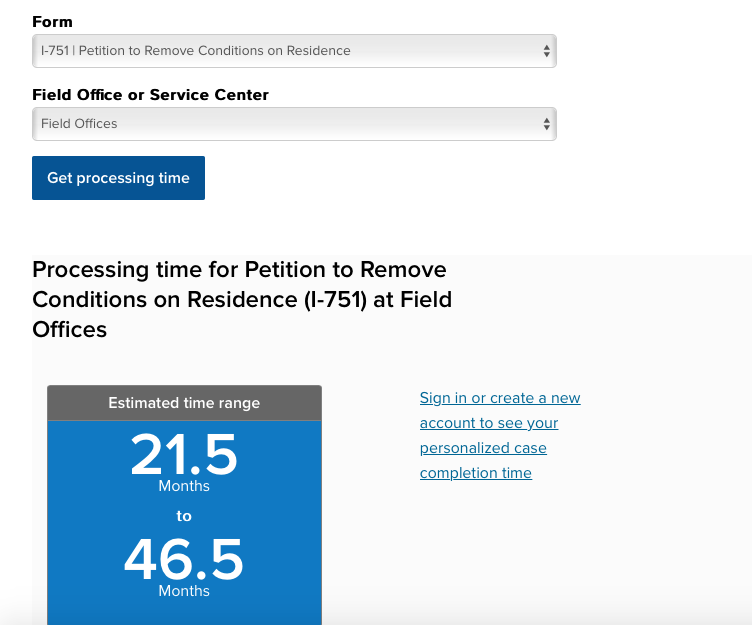Click 'completion time' link text
Screen dimensions: 752x625
[476, 473]
